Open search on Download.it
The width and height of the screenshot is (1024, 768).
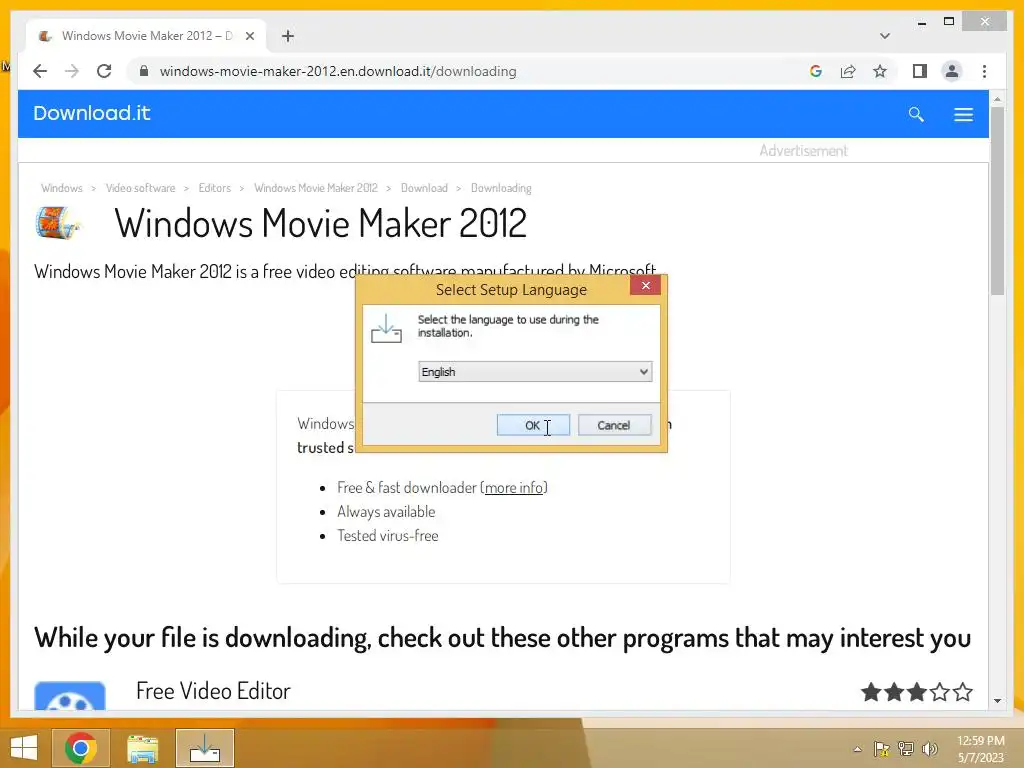click(x=916, y=114)
